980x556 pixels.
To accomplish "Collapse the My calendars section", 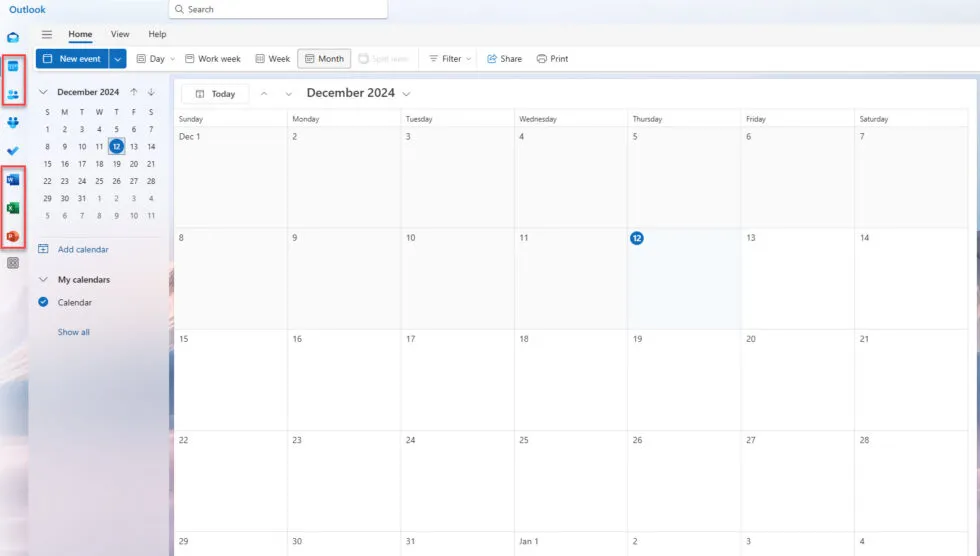I will pos(43,279).
